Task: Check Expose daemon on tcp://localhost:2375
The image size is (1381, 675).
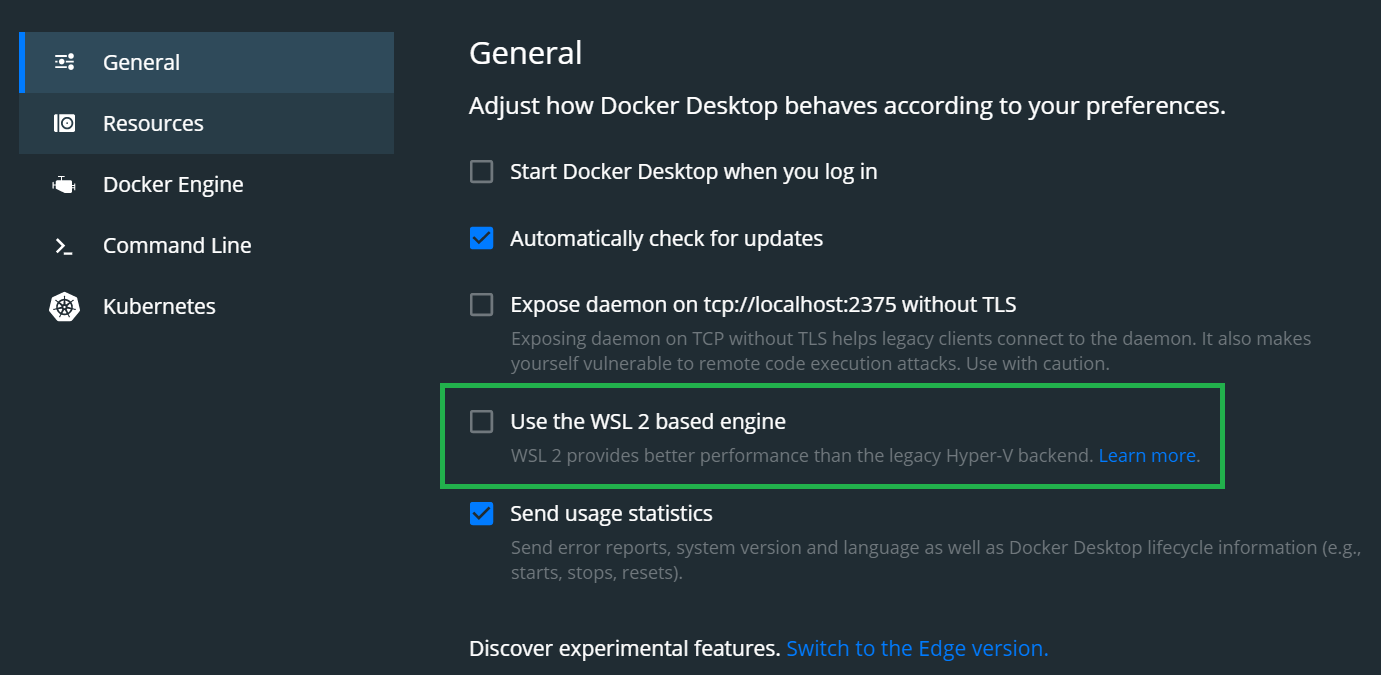Action: 481,304
